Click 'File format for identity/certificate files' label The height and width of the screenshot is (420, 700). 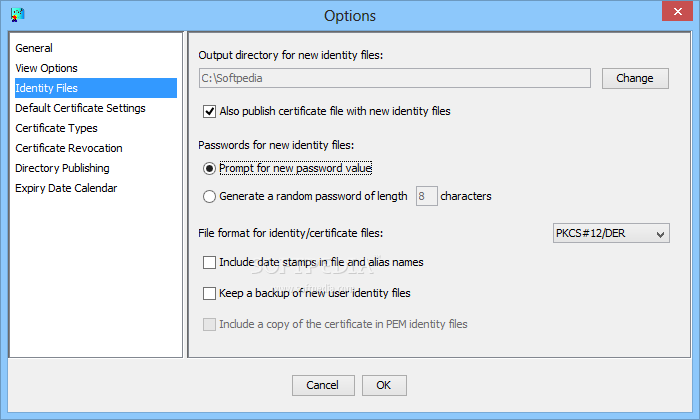click(291, 233)
